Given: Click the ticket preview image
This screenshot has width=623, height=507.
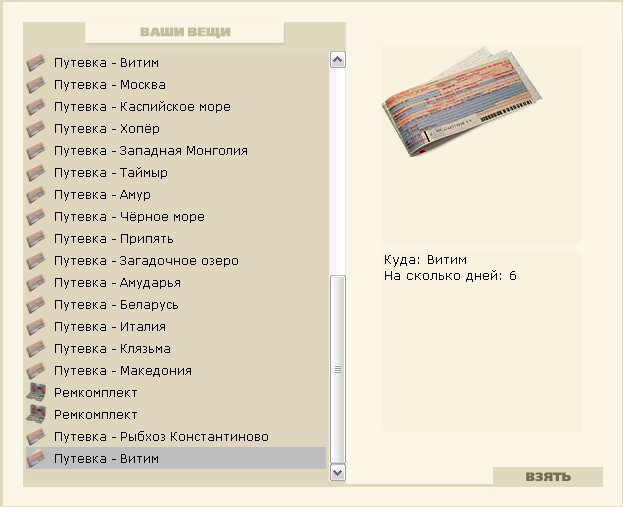Looking at the screenshot, I should (462, 102).
